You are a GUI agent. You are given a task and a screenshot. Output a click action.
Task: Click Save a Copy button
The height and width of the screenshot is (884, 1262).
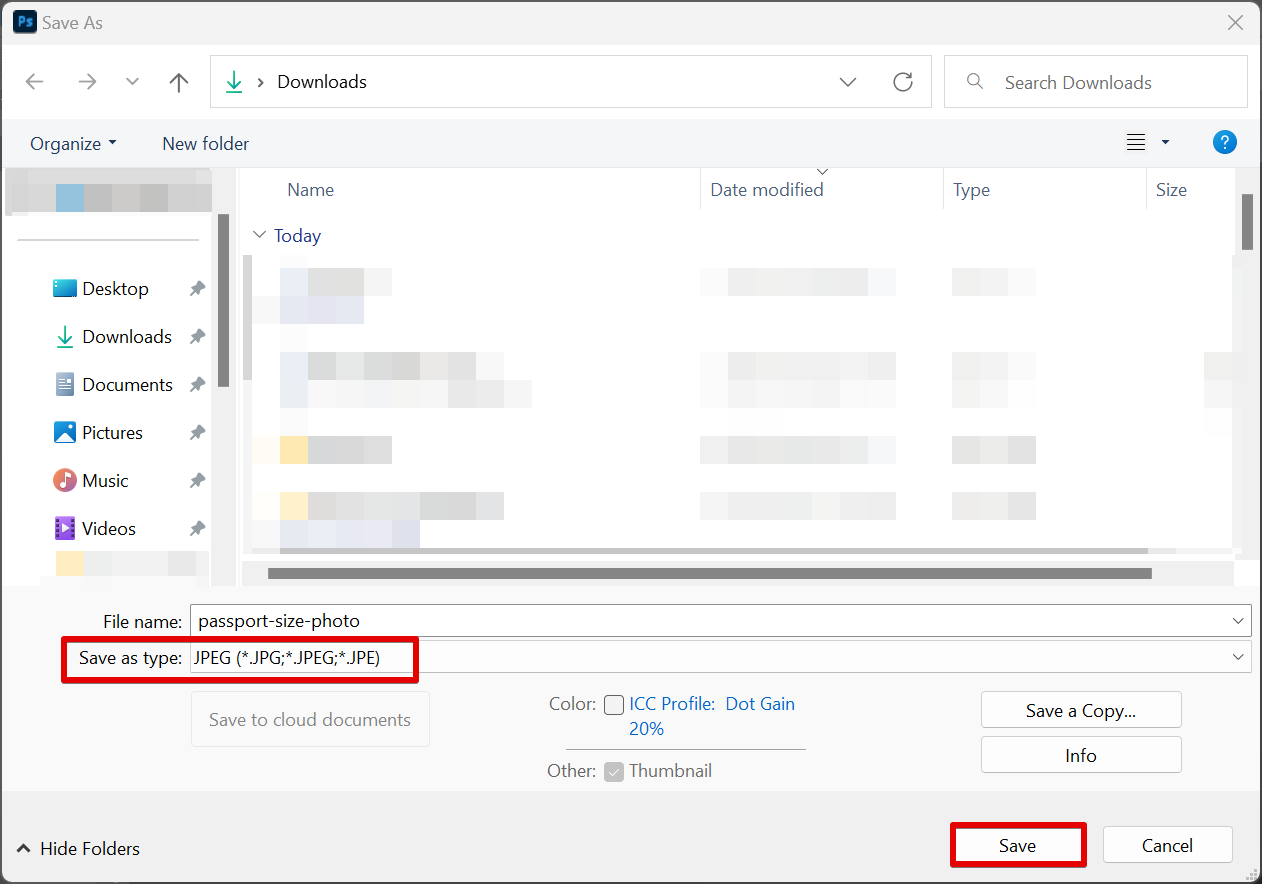[x=1081, y=710]
